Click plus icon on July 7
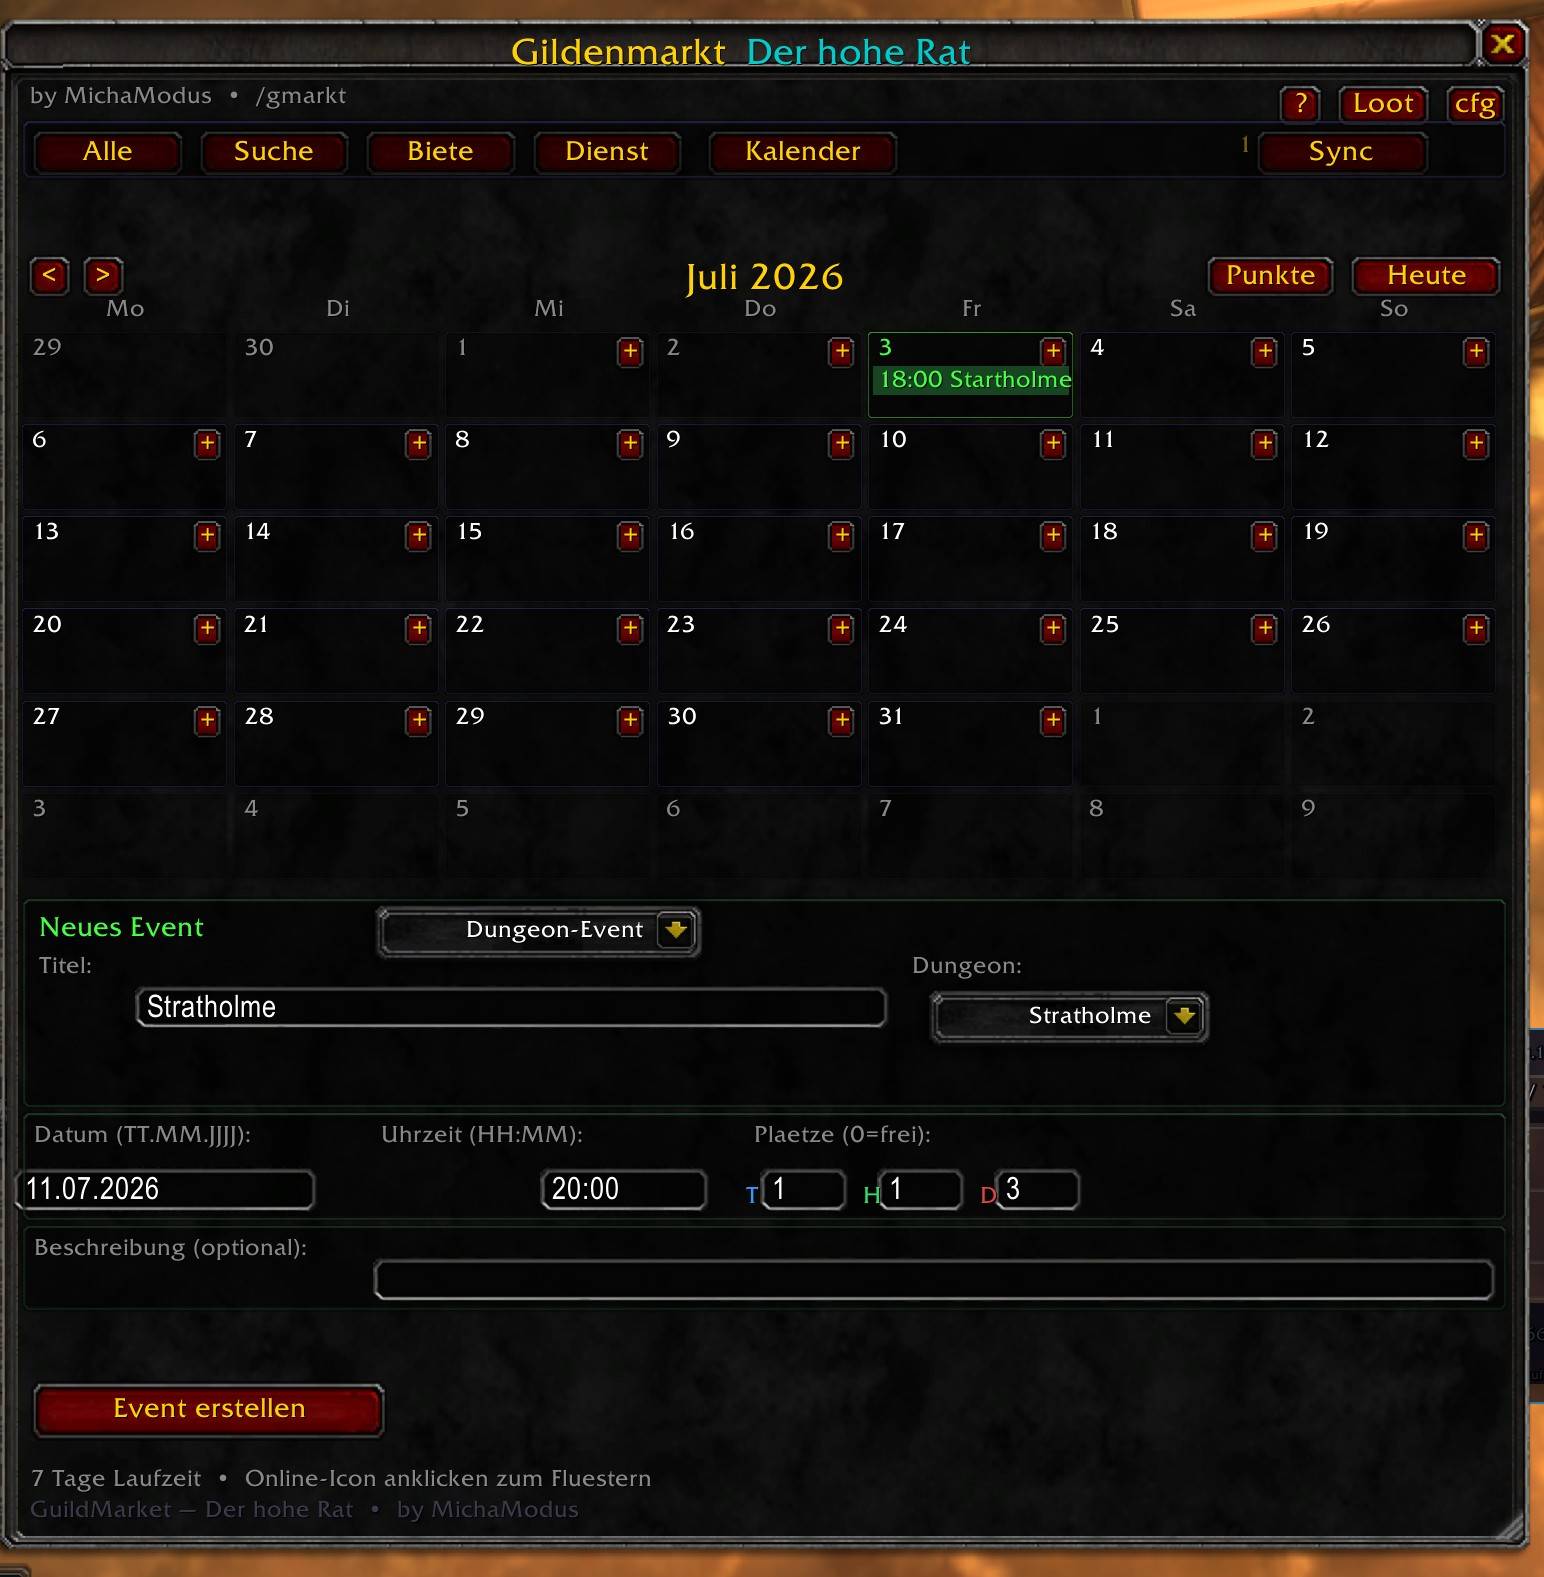1544x1577 pixels. pos(419,444)
